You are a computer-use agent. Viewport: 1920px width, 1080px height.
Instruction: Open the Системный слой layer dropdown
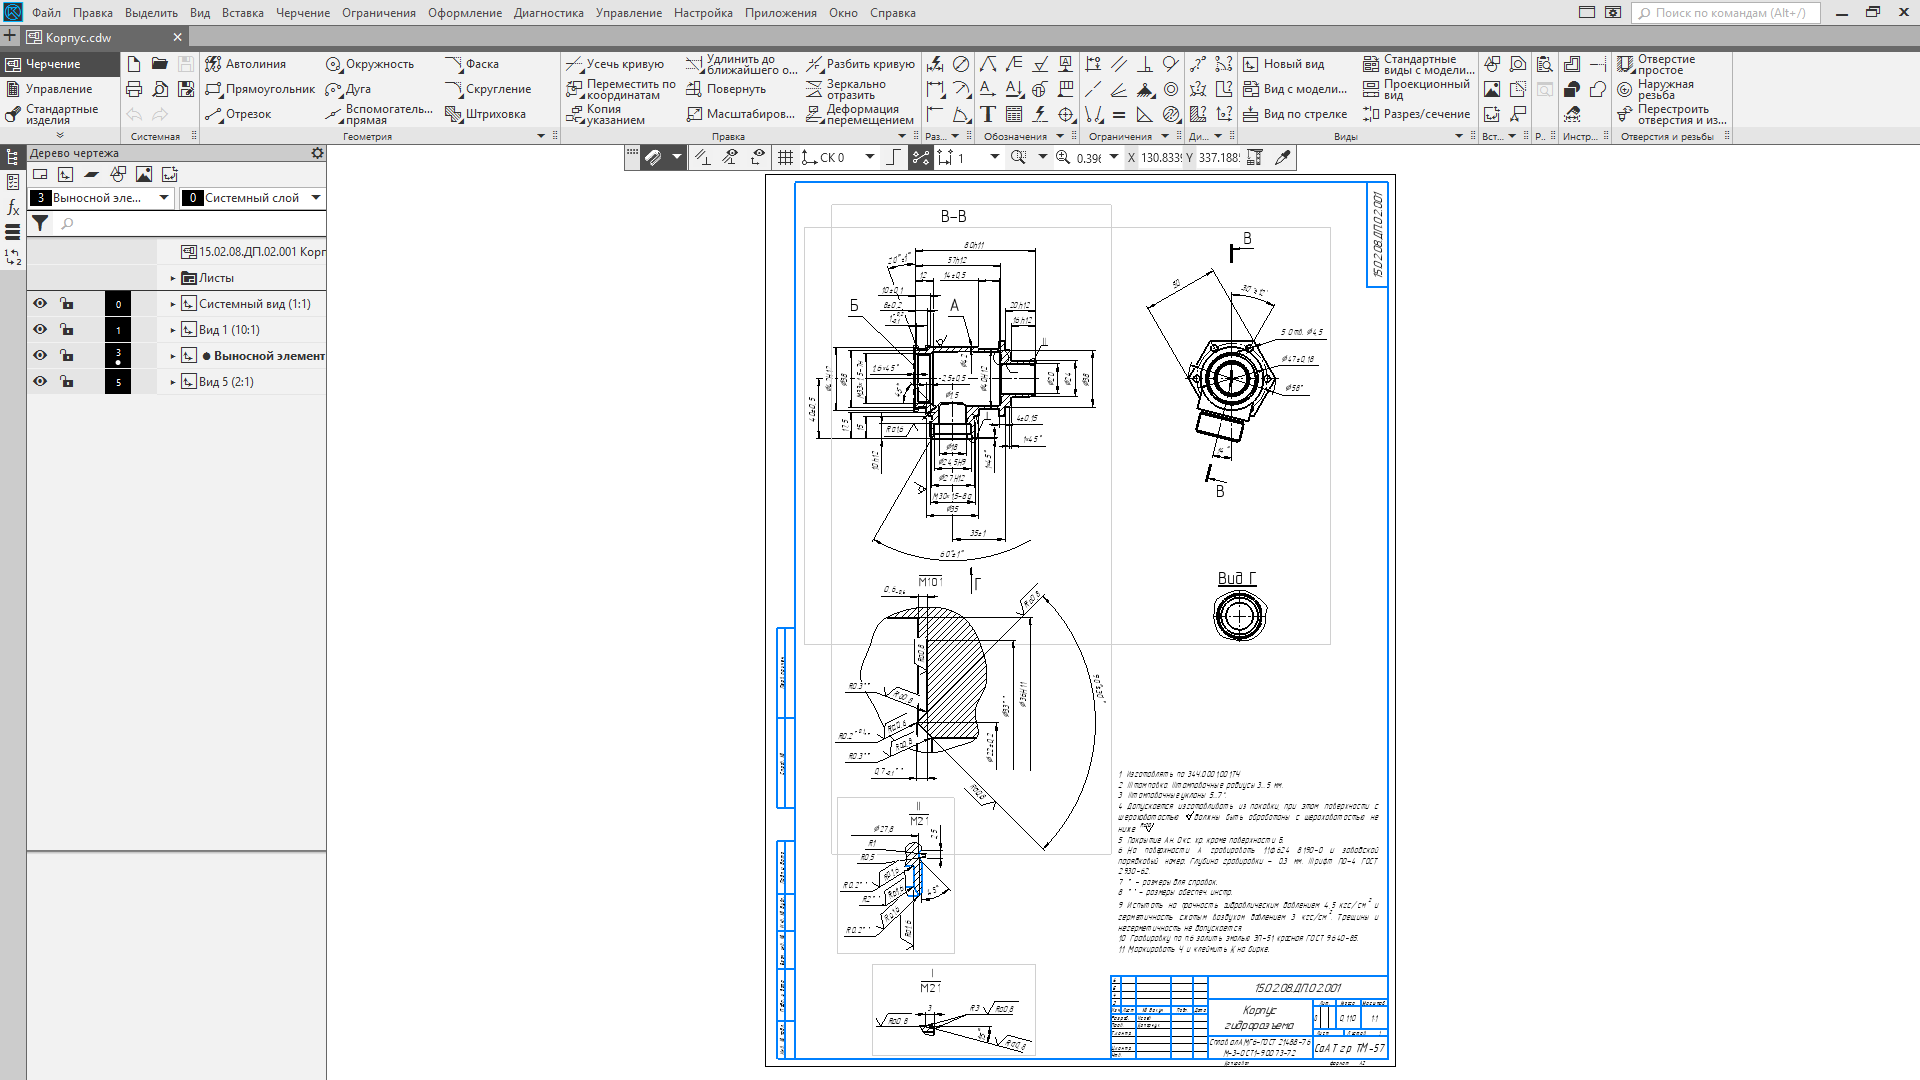(x=316, y=198)
